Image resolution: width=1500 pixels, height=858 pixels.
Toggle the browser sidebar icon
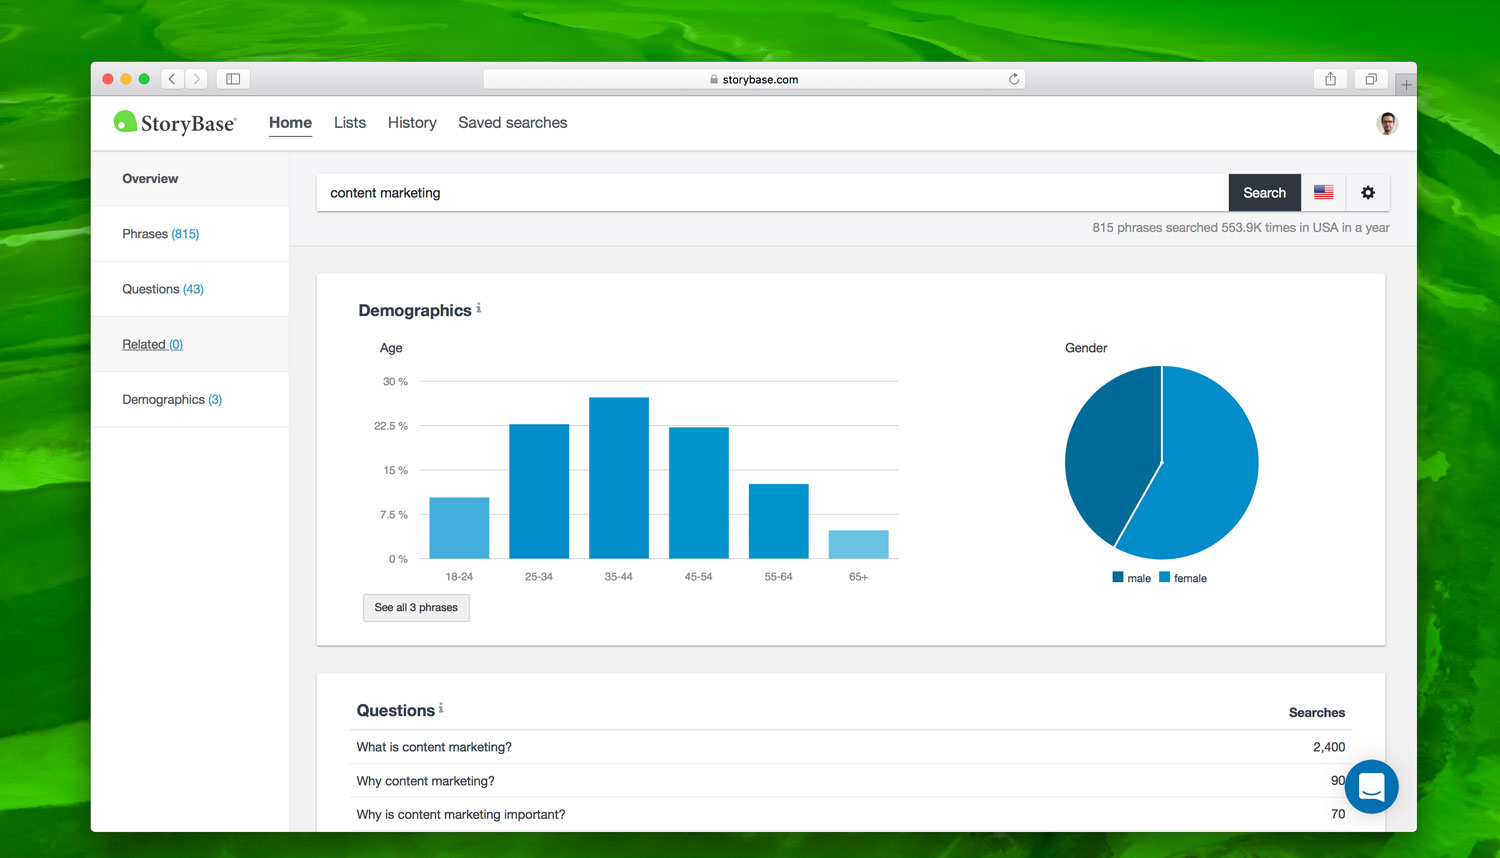tap(232, 78)
